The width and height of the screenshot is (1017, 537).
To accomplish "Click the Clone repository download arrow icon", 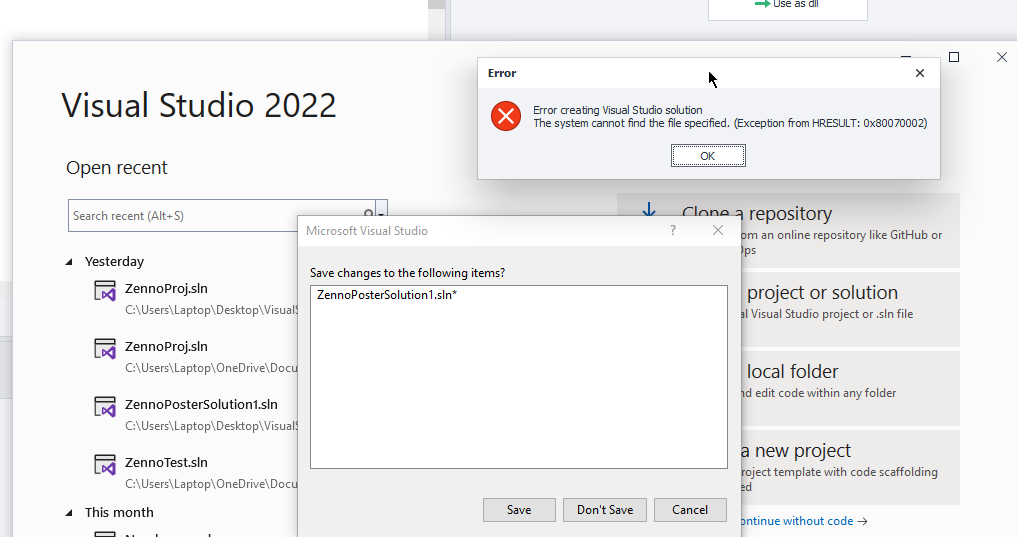I will (649, 211).
